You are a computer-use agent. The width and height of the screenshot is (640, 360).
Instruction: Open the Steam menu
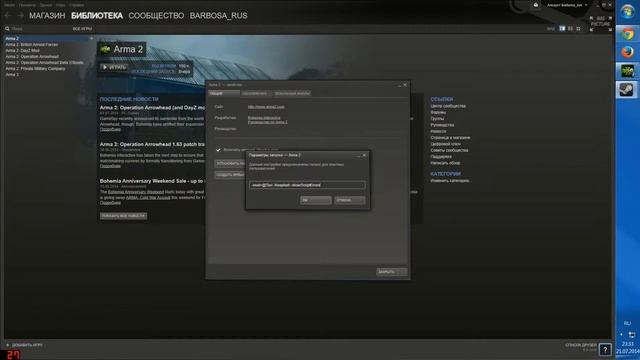[9, 5]
